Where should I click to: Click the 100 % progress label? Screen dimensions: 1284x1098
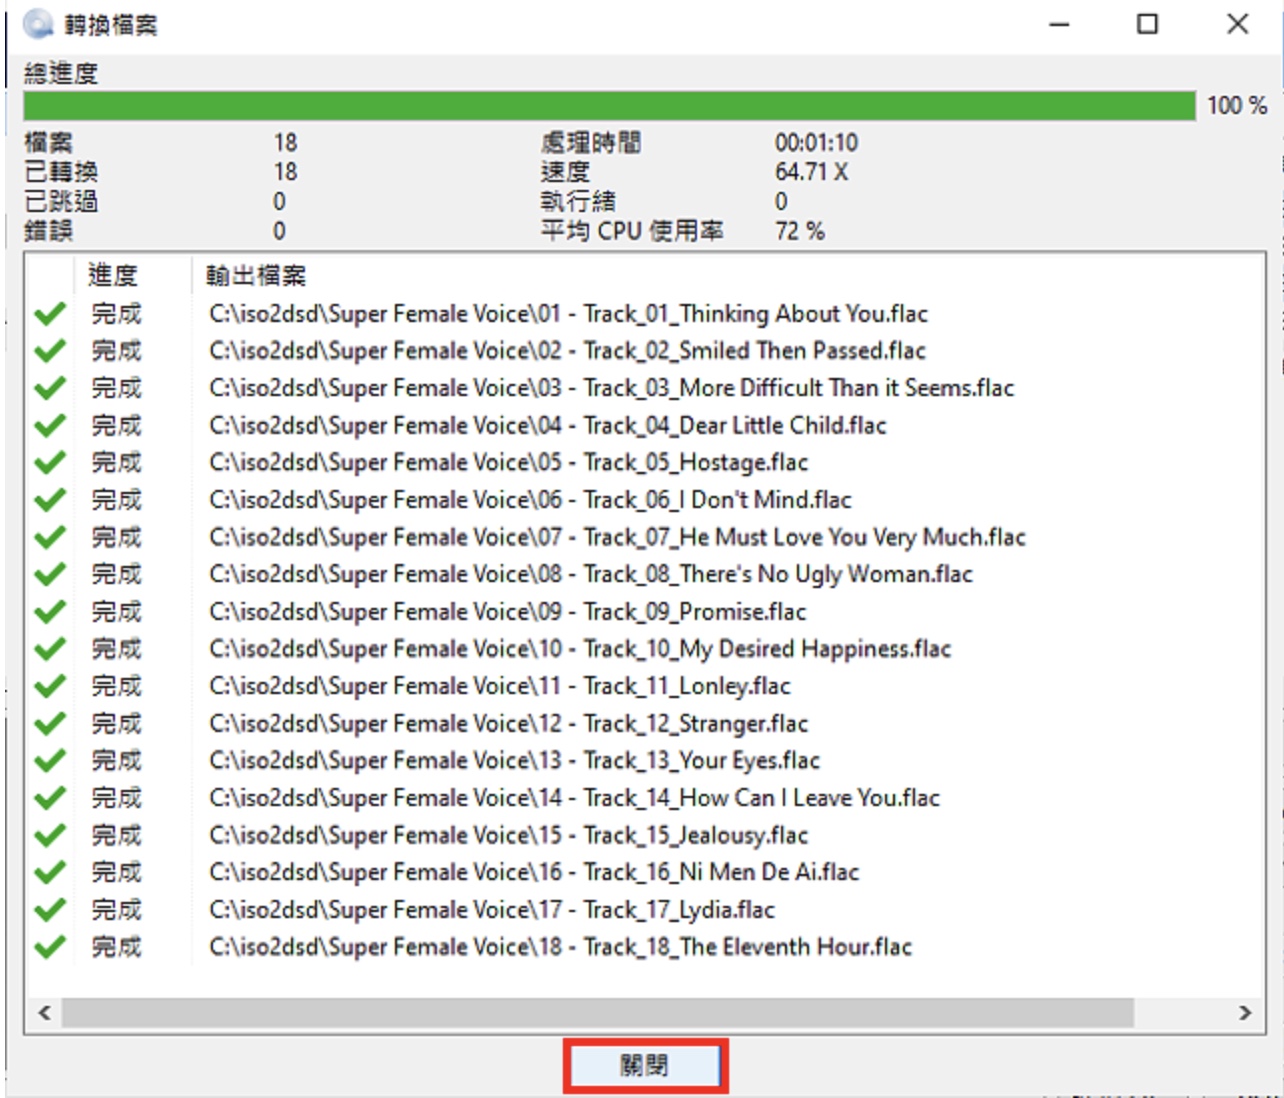[x=1237, y=105]
